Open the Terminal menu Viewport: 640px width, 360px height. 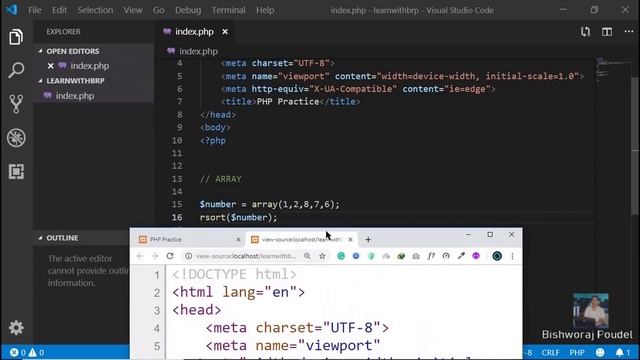point(228,10)
